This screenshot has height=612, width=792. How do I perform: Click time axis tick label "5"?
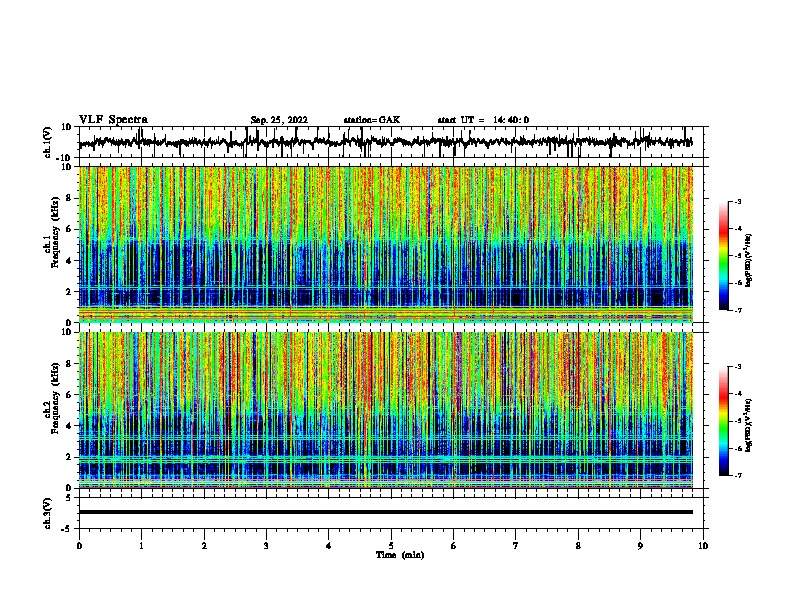(391, 546)
